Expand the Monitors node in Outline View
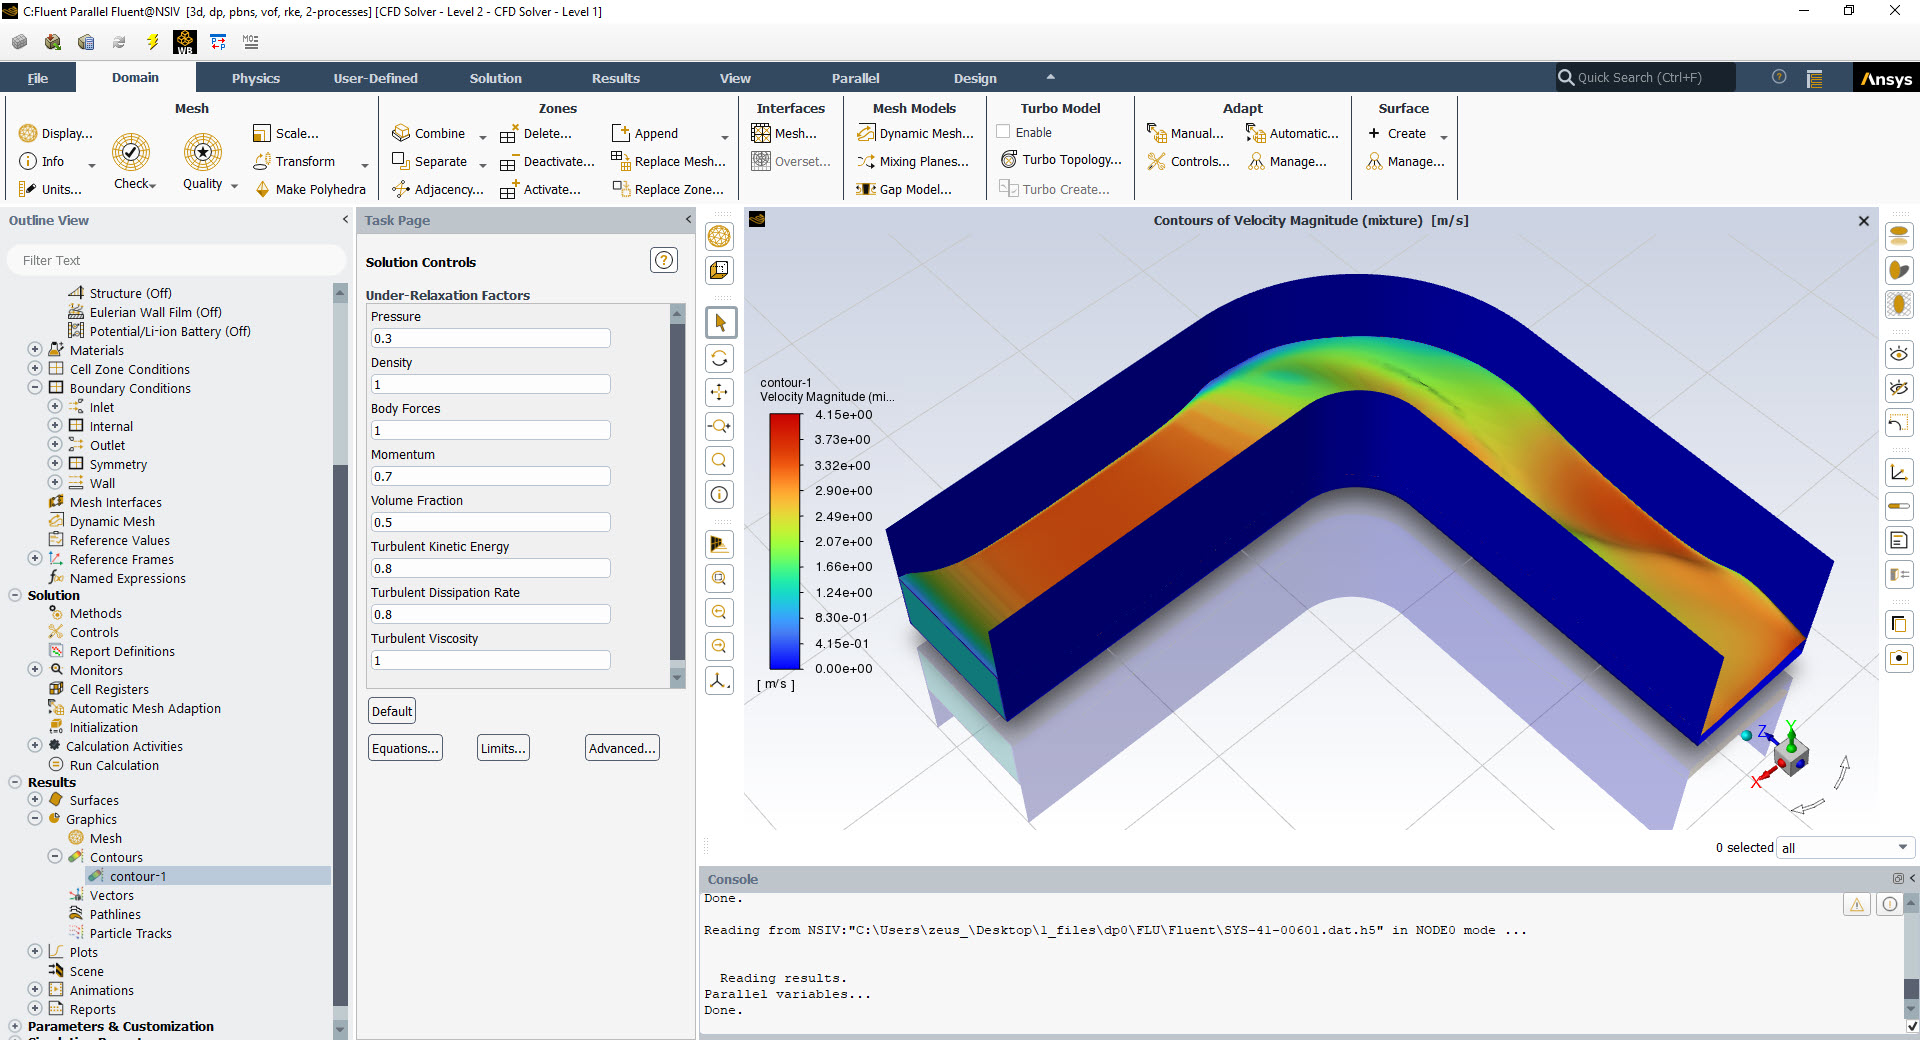This screenshot has height=1040, width=1920. pos(34,670)
